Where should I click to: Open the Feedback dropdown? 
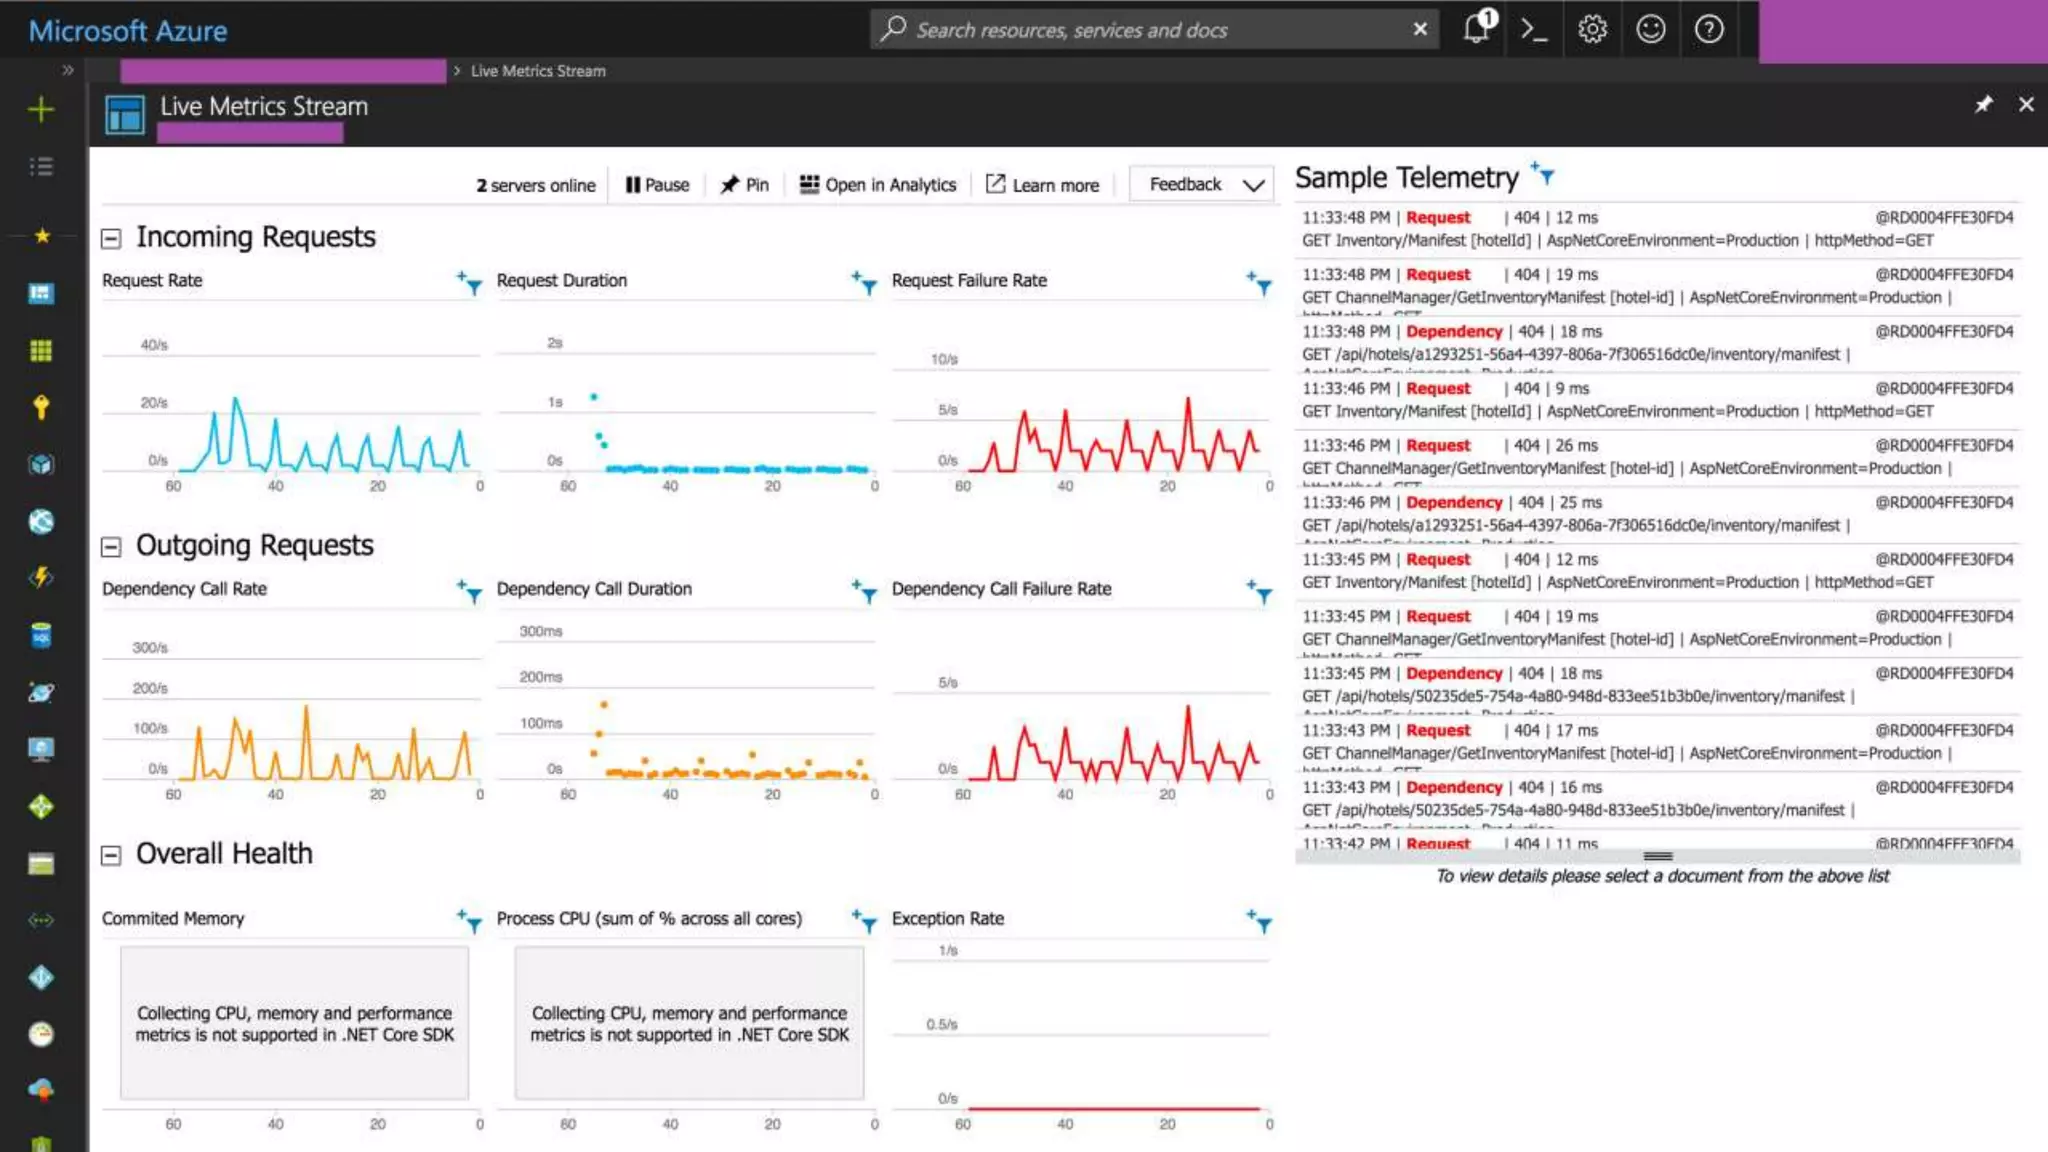(x=1203, y=185)
